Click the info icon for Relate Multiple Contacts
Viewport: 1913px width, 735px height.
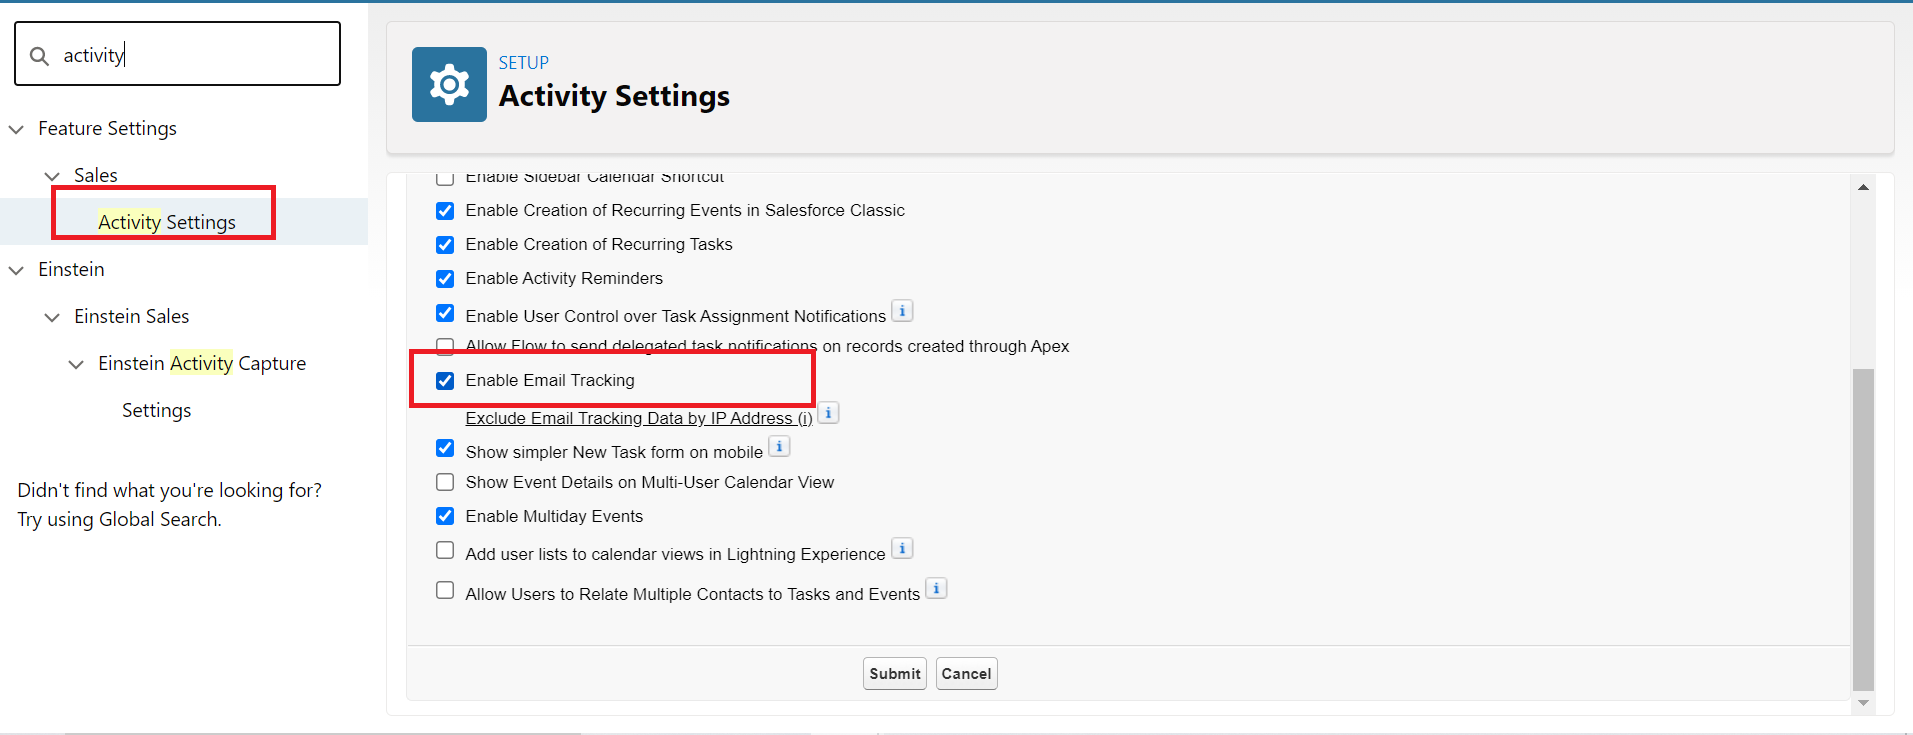pyautogui.click(x=936, y=588)
